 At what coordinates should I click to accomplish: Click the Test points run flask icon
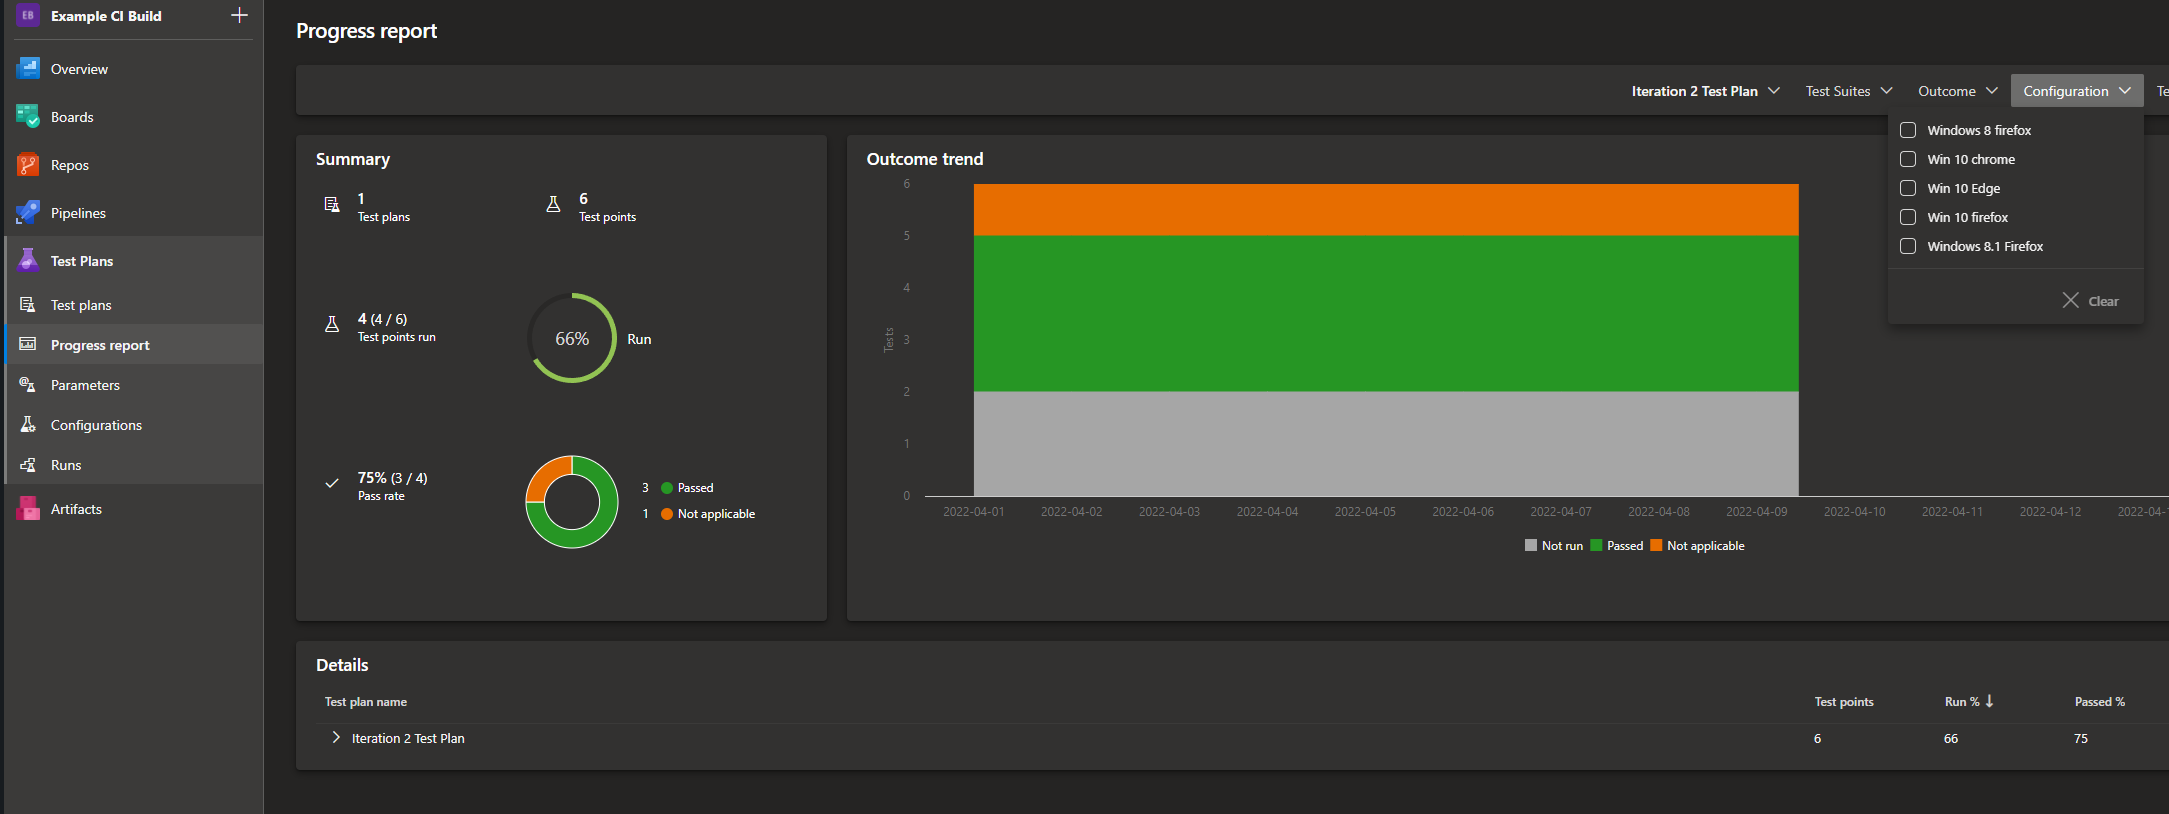332,325
